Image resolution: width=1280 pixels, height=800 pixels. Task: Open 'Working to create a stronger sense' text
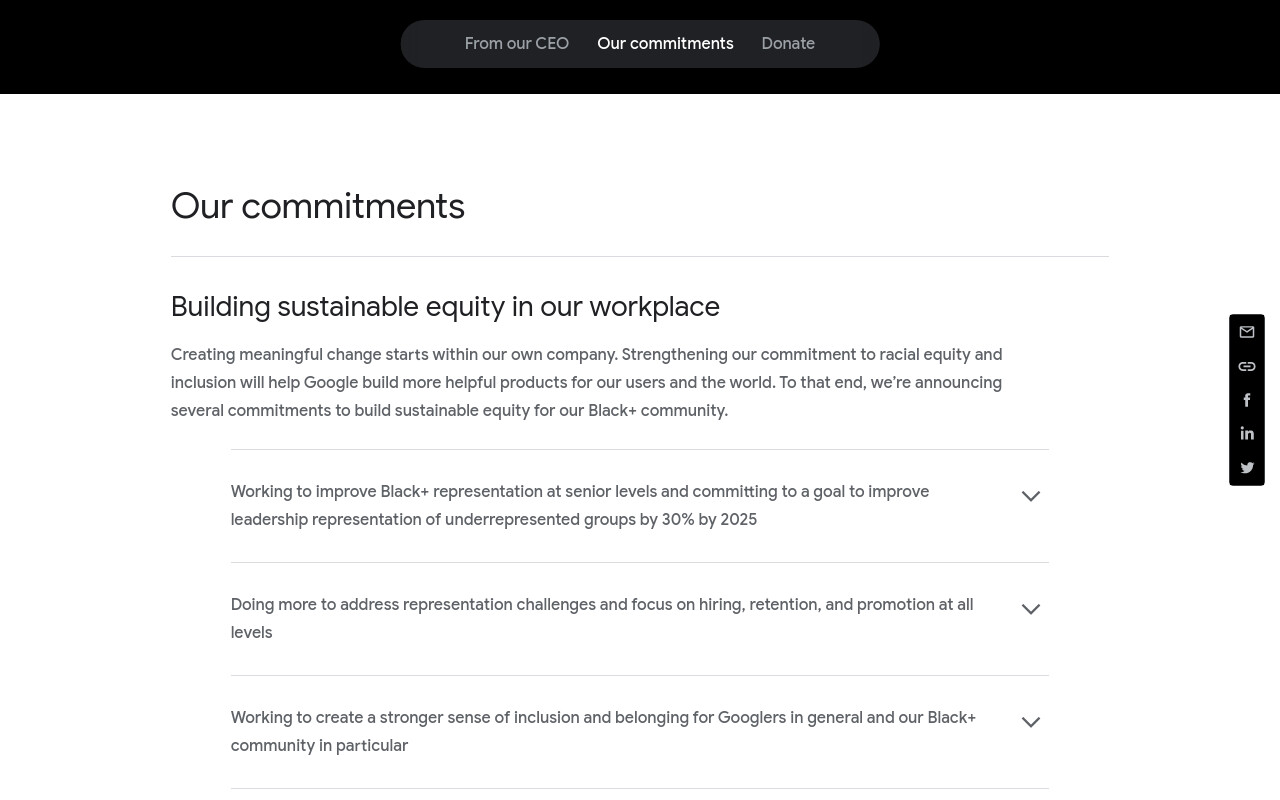[603, 732]
